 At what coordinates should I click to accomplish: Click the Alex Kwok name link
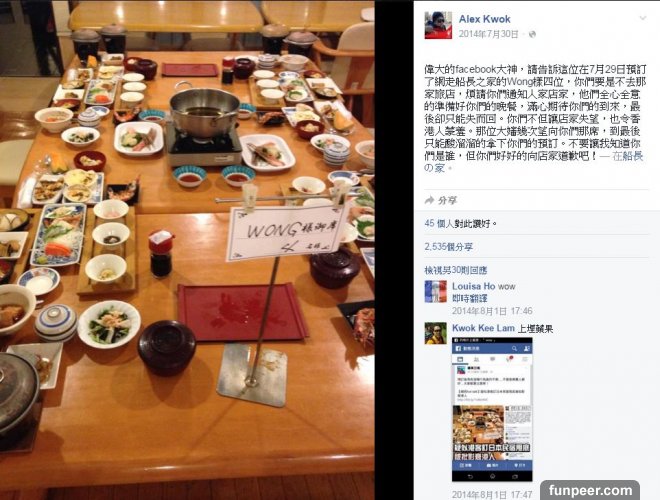coord(484,19)
